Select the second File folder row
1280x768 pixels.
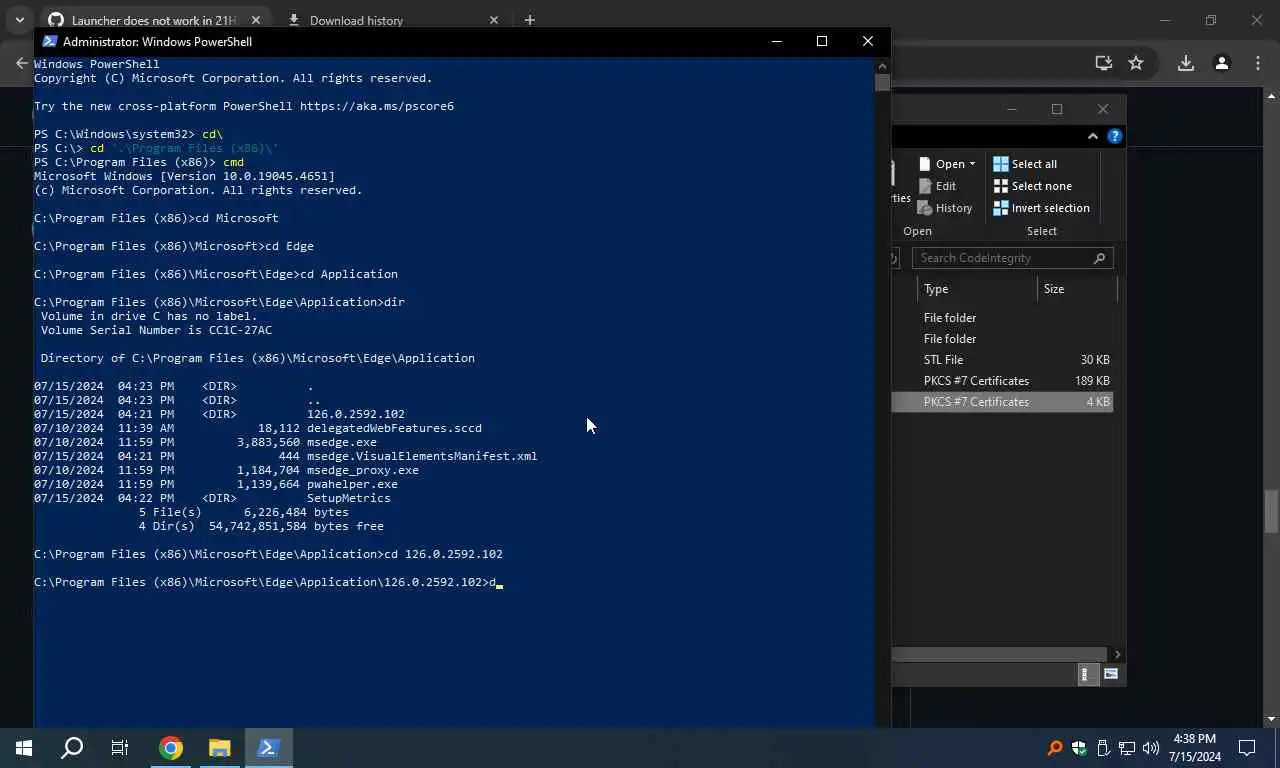[x=1002, y=339]
